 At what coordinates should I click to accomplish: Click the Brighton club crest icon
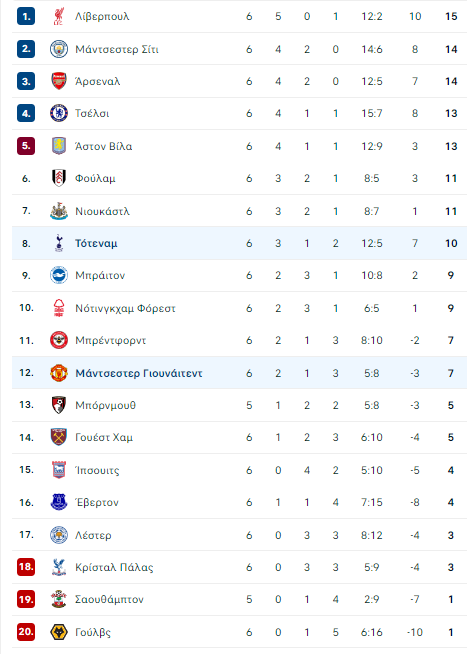coord(59,275)
